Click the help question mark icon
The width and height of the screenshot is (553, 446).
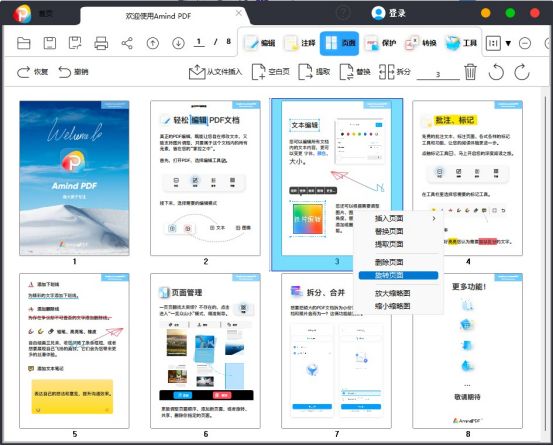tap(343, 13)
